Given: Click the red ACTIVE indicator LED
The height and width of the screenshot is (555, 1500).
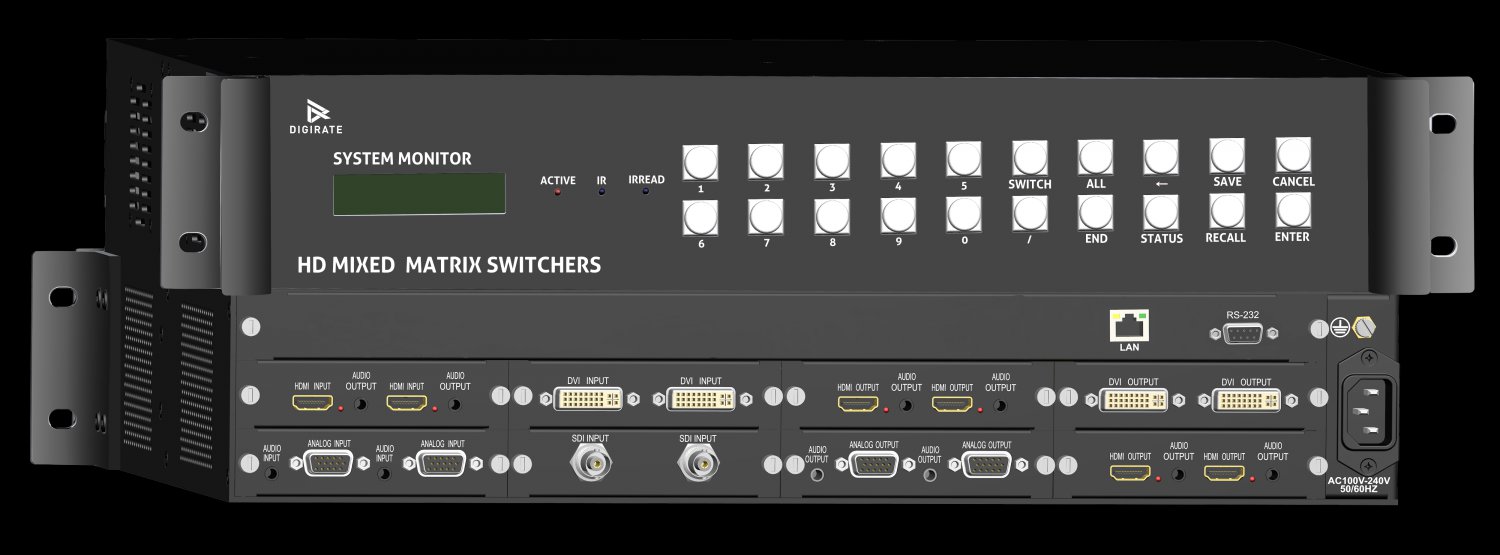Looking at the screenshot, I should tap(557, 192).
